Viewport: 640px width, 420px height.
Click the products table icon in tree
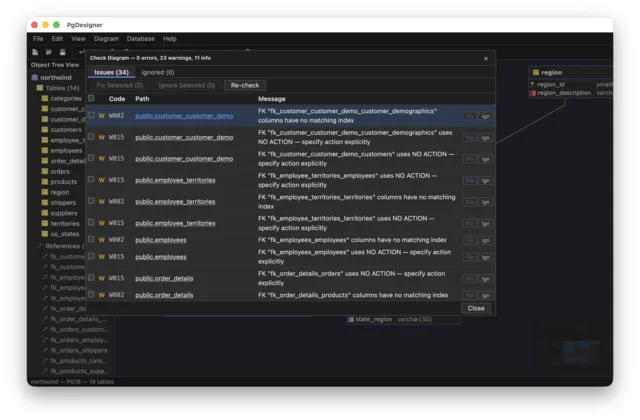pyautogui.click(x=45, y=181)
